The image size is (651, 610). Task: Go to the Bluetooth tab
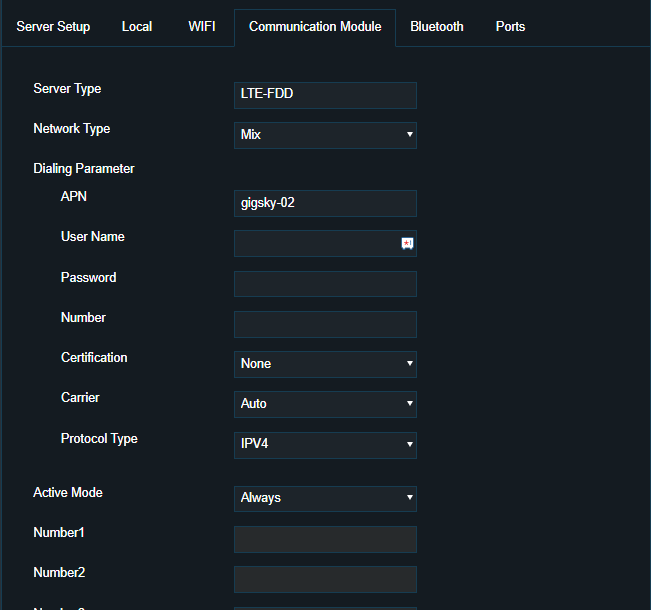point(437,27)
